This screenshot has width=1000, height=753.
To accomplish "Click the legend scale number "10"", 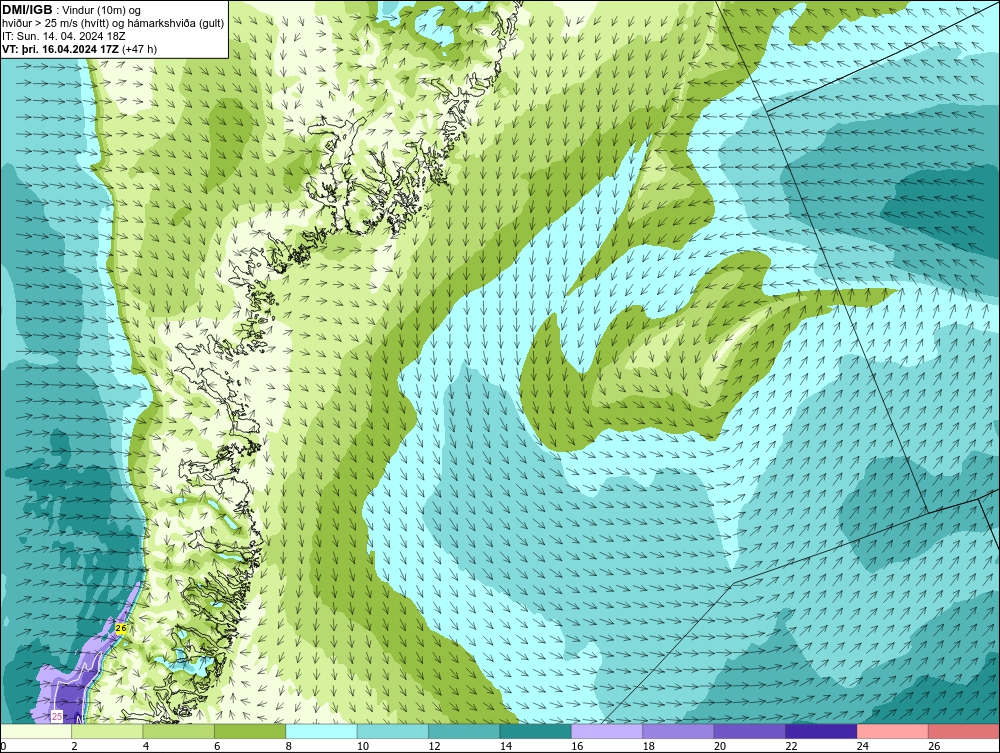I will coord(363,746).
